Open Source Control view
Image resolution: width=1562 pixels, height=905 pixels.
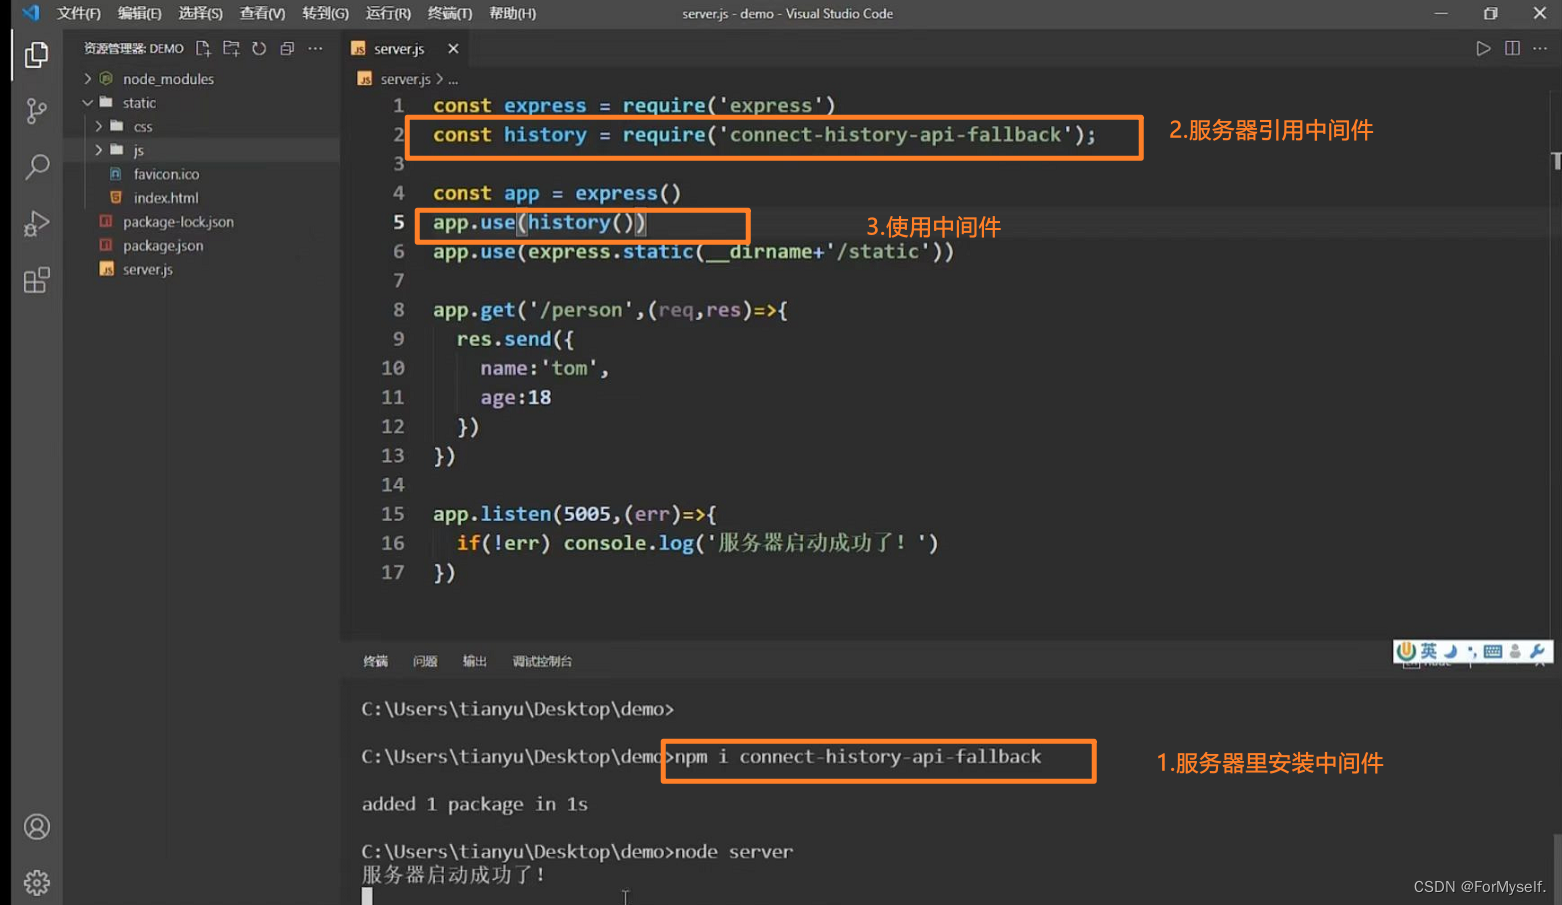(36, 110)
